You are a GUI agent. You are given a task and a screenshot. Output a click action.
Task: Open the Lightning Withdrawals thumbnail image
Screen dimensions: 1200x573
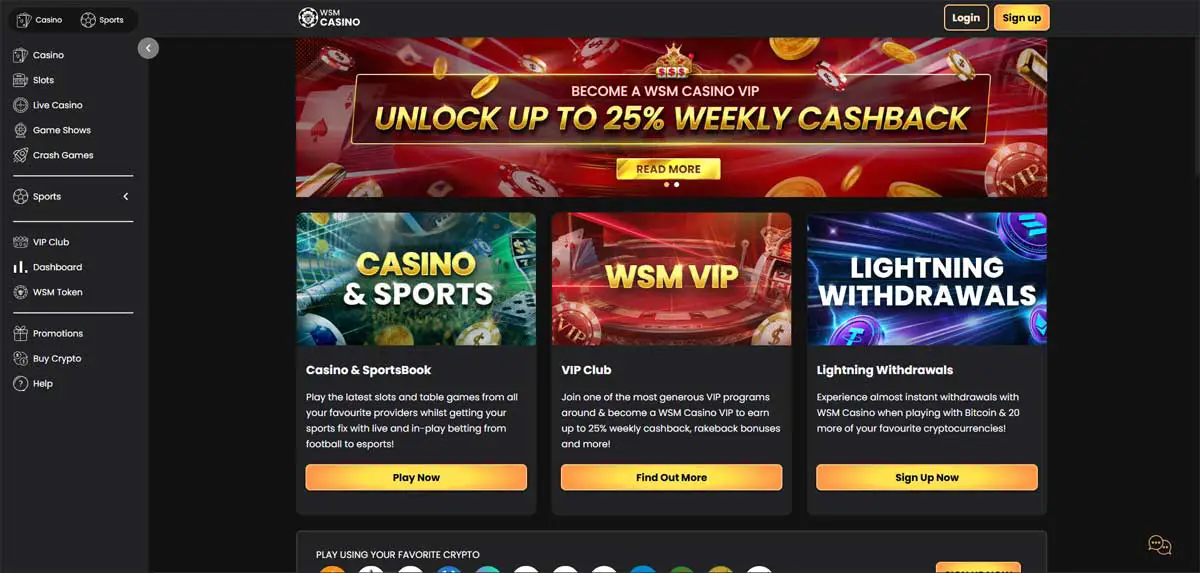pos(927,279)
